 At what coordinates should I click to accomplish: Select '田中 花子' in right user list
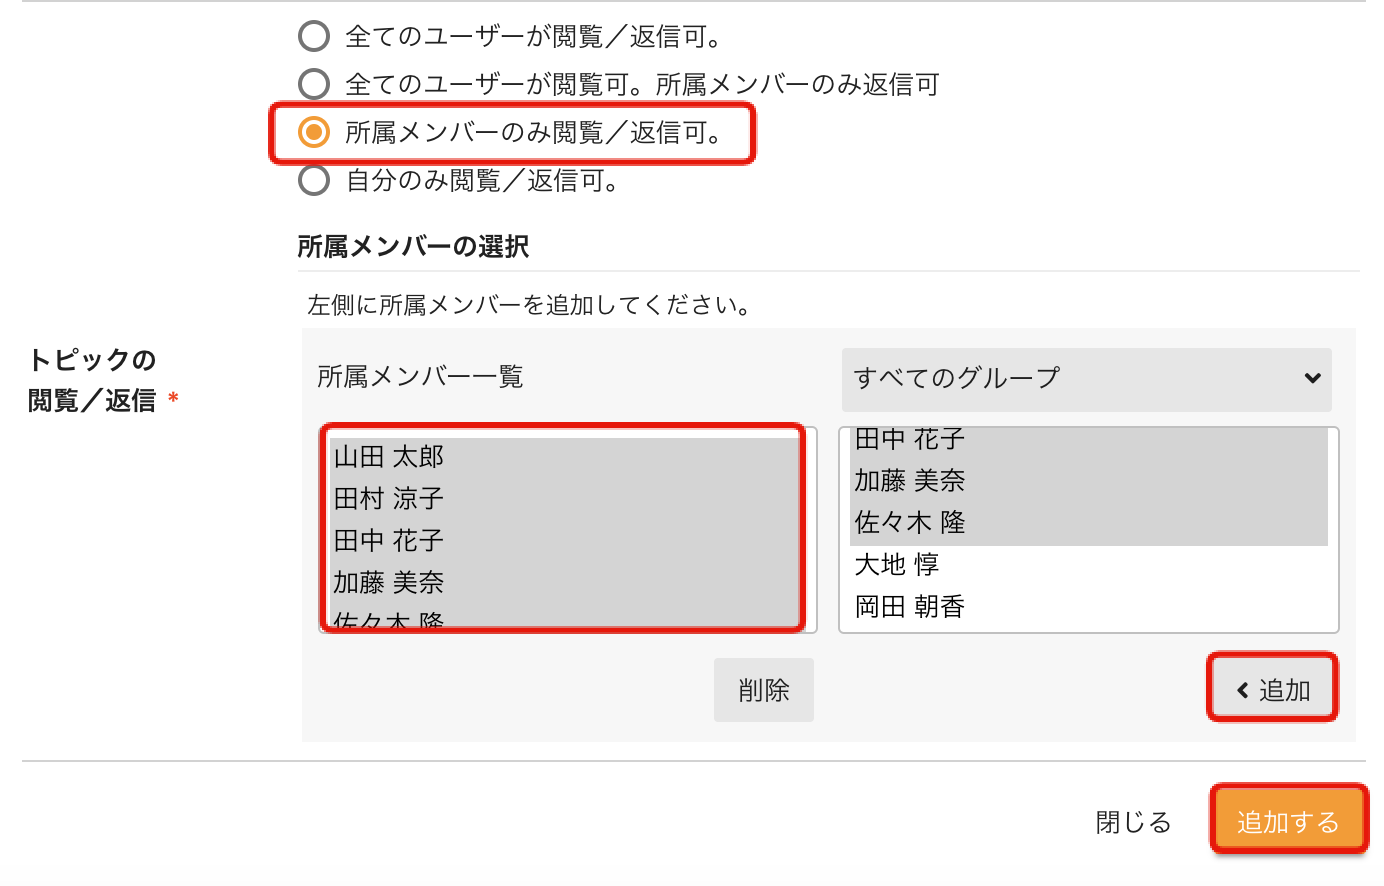tap(909, 440)
